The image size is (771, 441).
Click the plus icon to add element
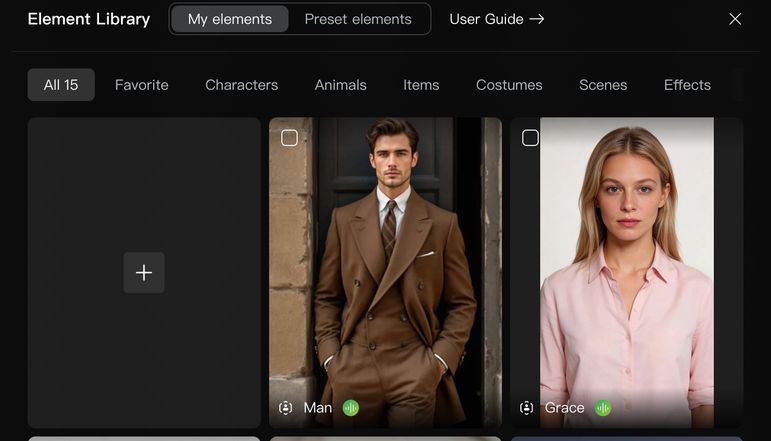coord(144,273)
